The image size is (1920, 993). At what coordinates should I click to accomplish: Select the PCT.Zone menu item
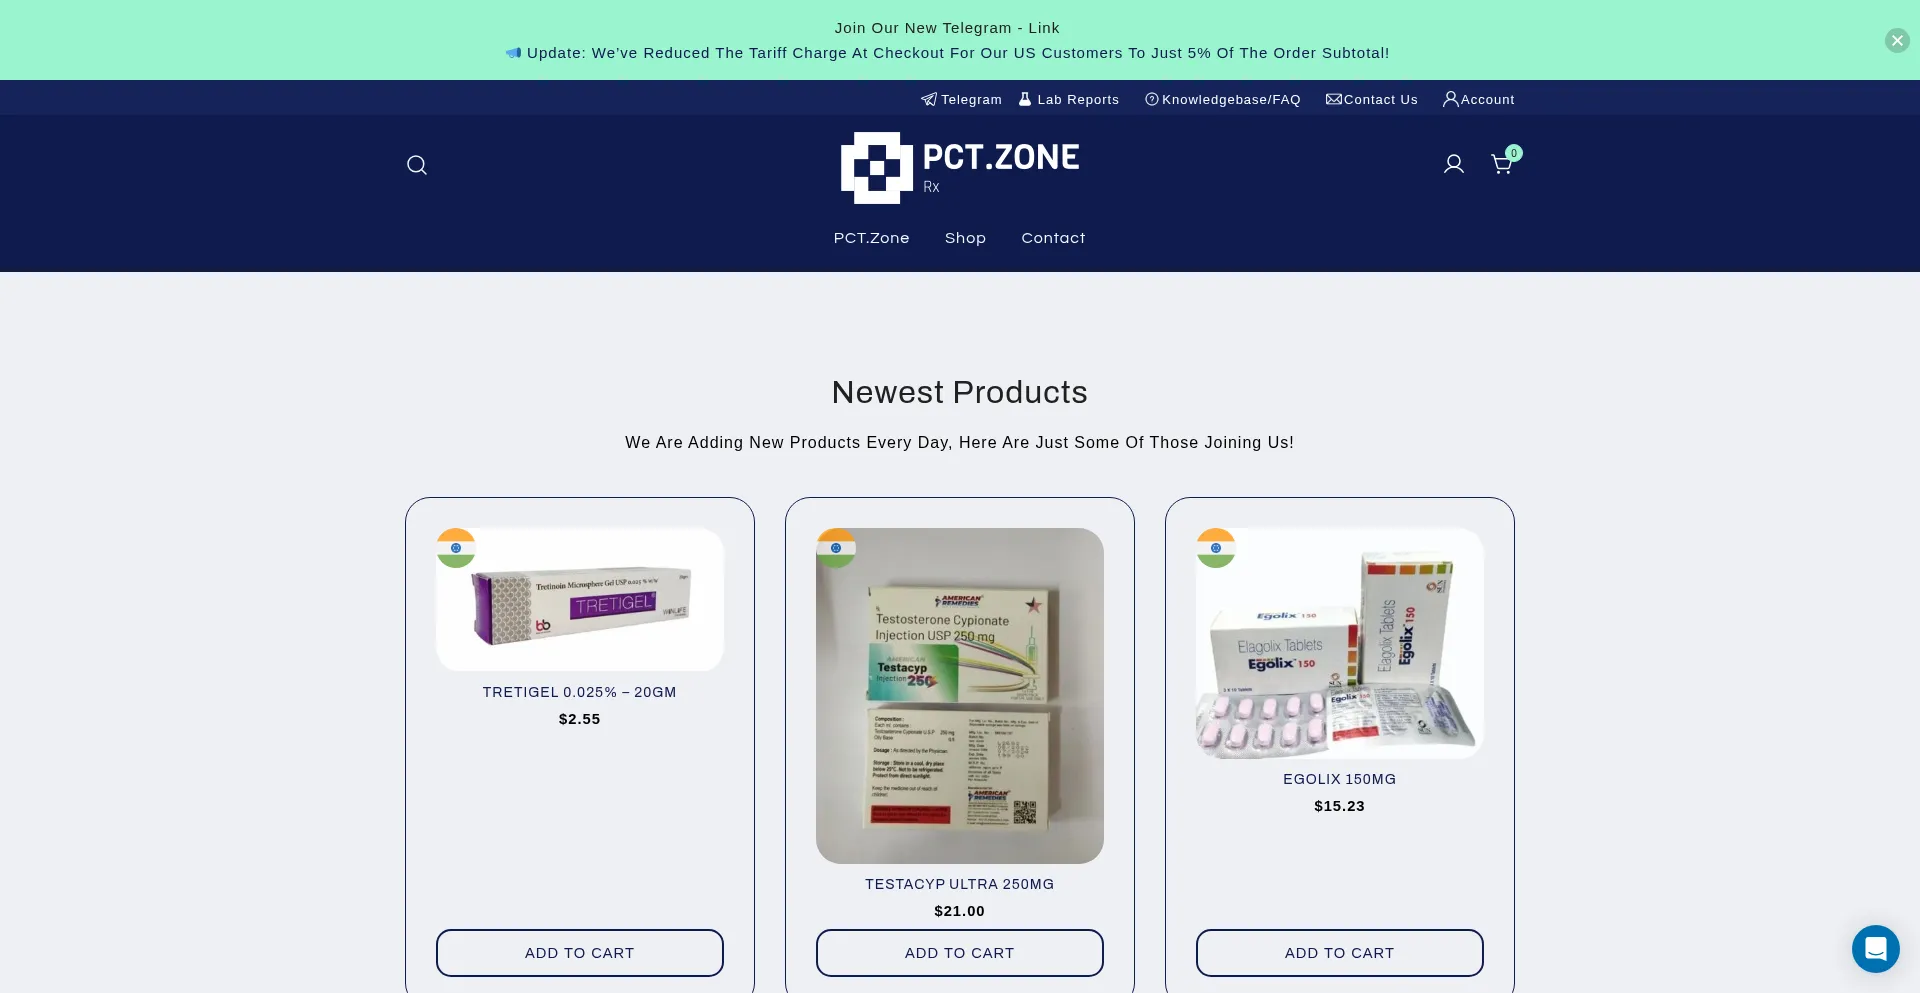[872, 238]
